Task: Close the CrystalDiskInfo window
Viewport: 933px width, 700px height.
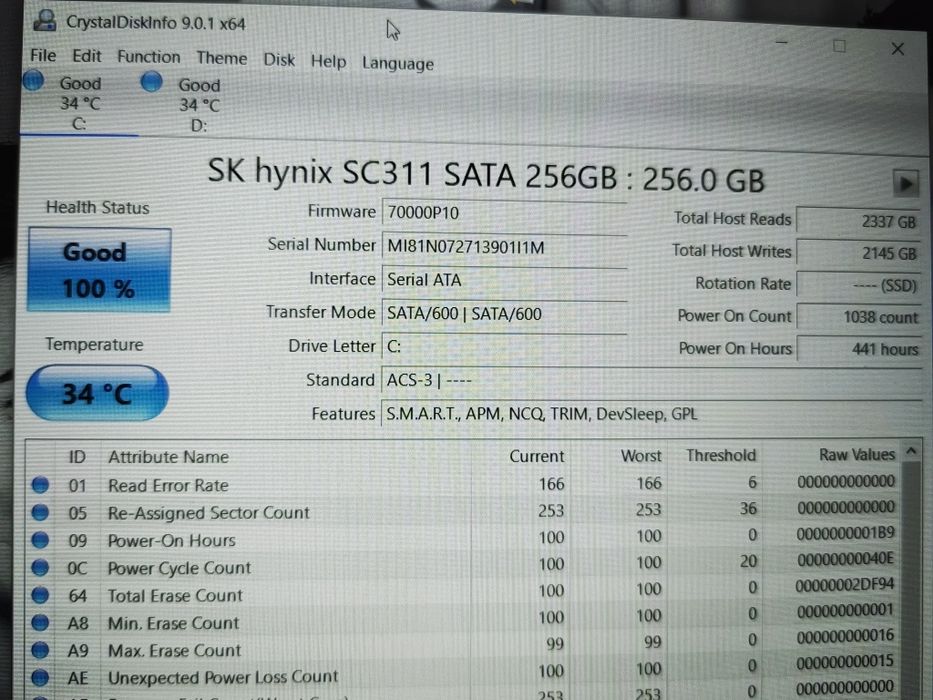Action: [x=898, y=49]
